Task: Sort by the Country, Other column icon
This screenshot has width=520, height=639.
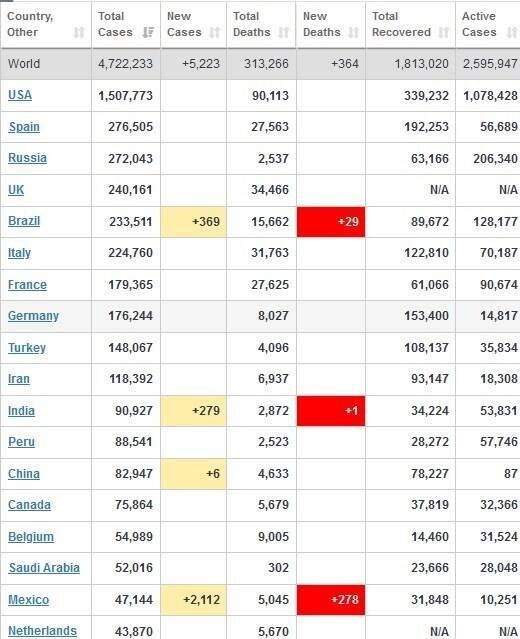Action: click(x=79, y=32)
